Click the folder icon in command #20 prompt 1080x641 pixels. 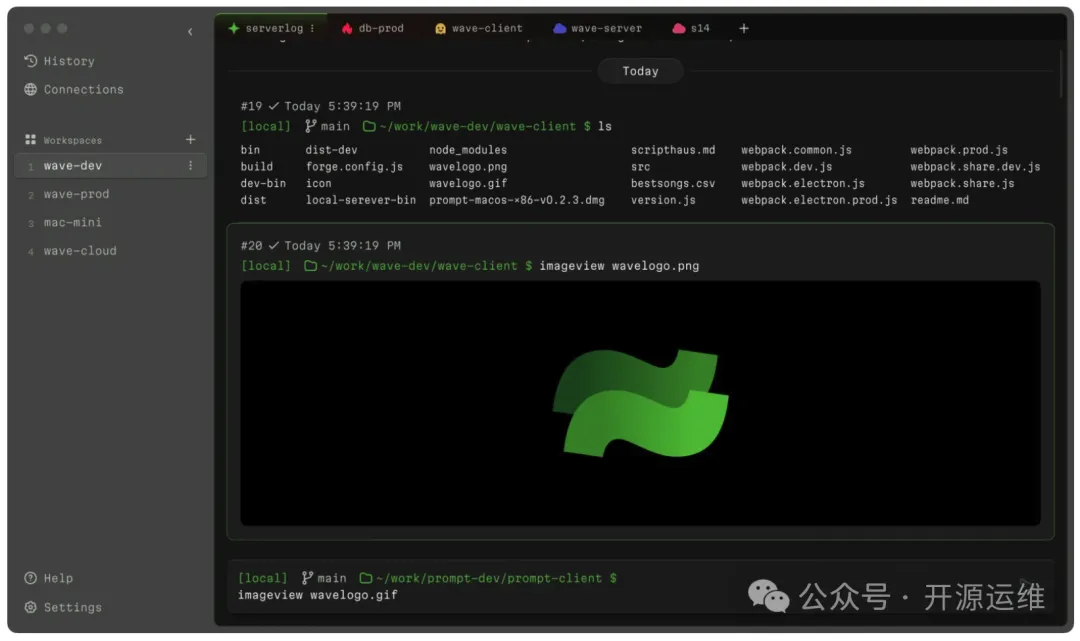[x=310, y=266]
